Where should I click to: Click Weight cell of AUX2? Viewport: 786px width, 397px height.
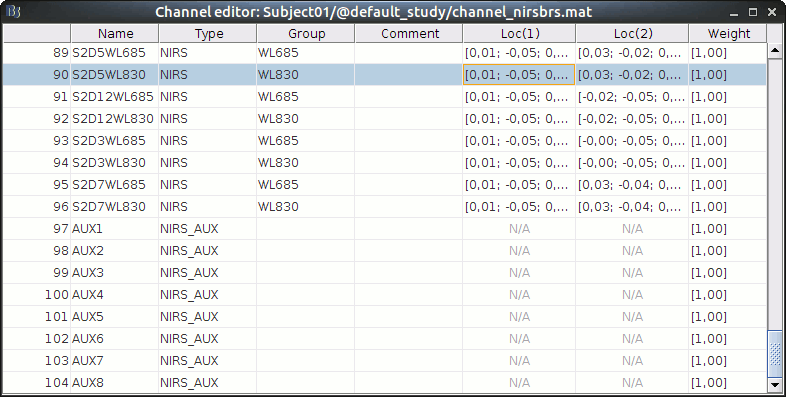(x=728, y=251)
